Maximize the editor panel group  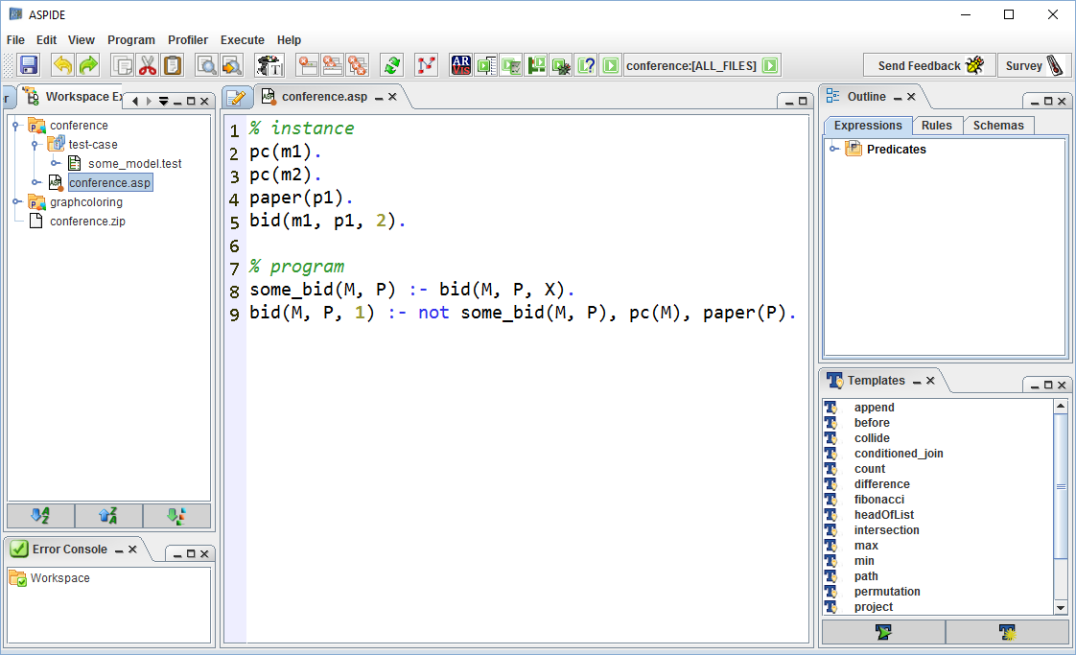pos(803,102)
